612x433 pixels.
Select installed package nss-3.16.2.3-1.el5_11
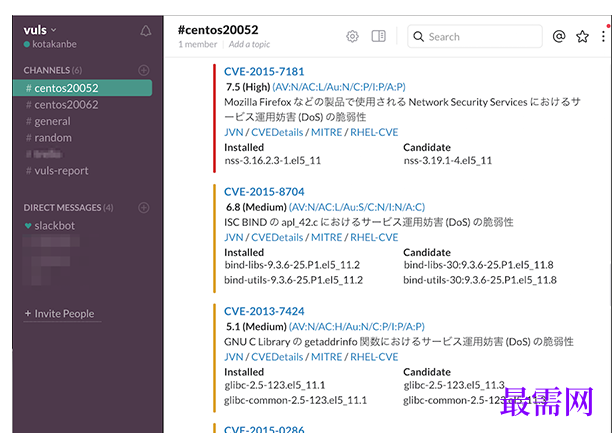tap(272, 160)
